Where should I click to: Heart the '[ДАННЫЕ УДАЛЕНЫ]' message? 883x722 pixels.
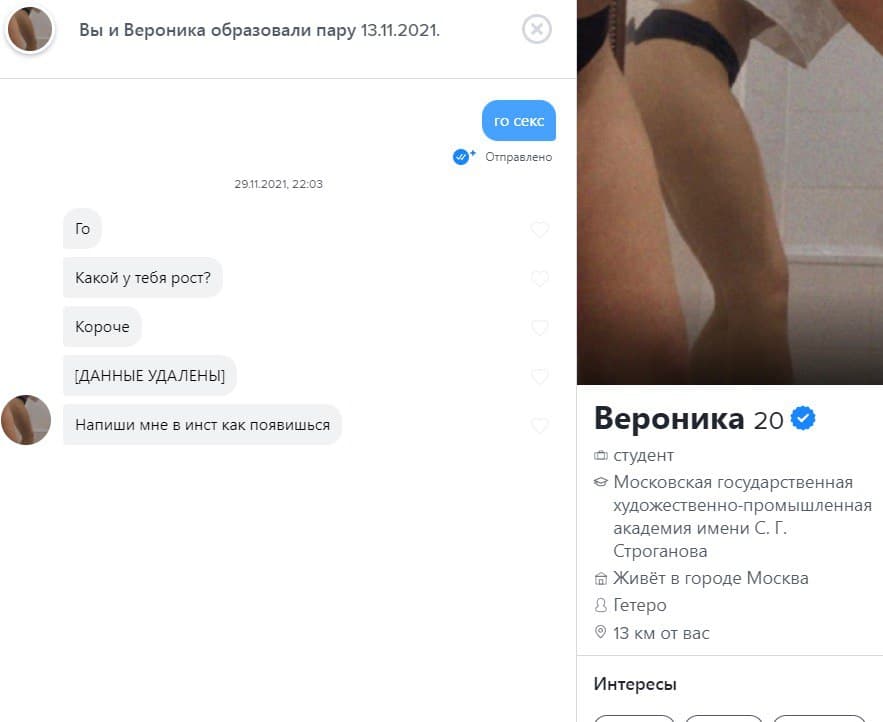pos(539,376)
